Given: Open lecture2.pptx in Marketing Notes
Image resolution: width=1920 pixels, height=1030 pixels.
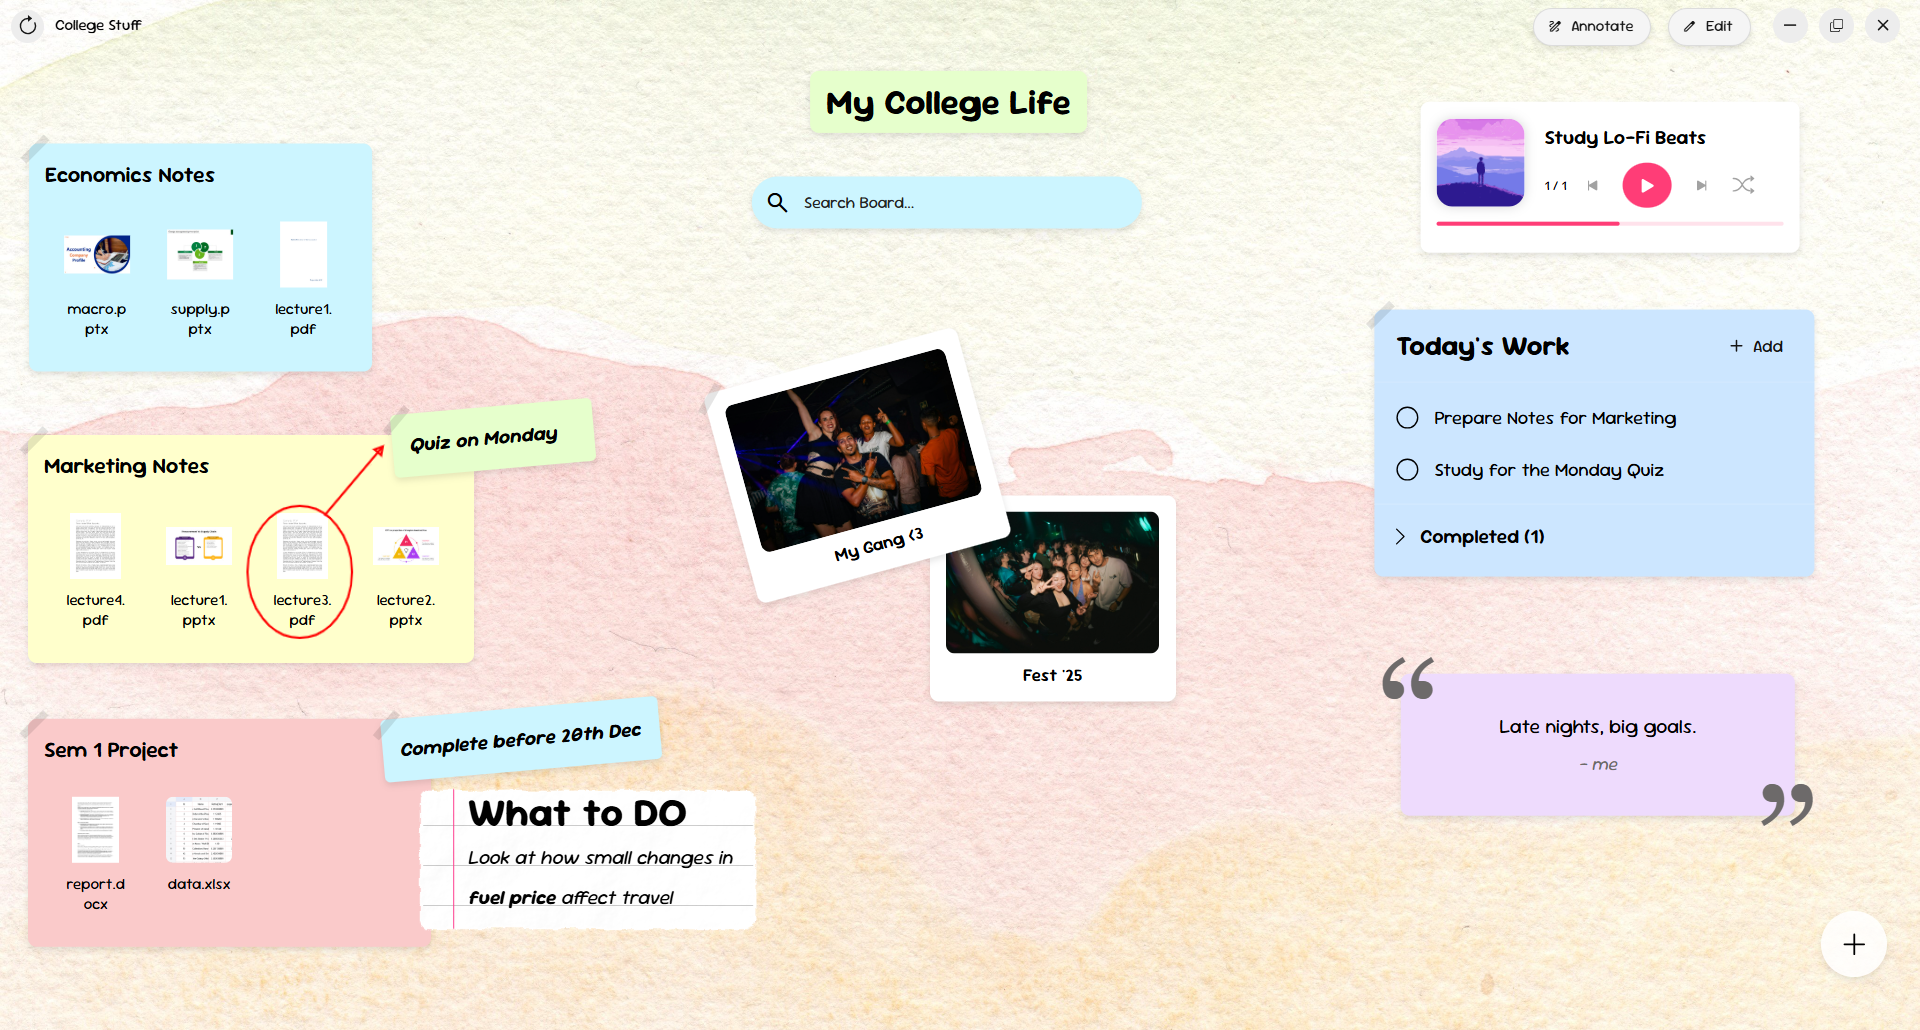Looking at the screenshot, I should (406, 573).
